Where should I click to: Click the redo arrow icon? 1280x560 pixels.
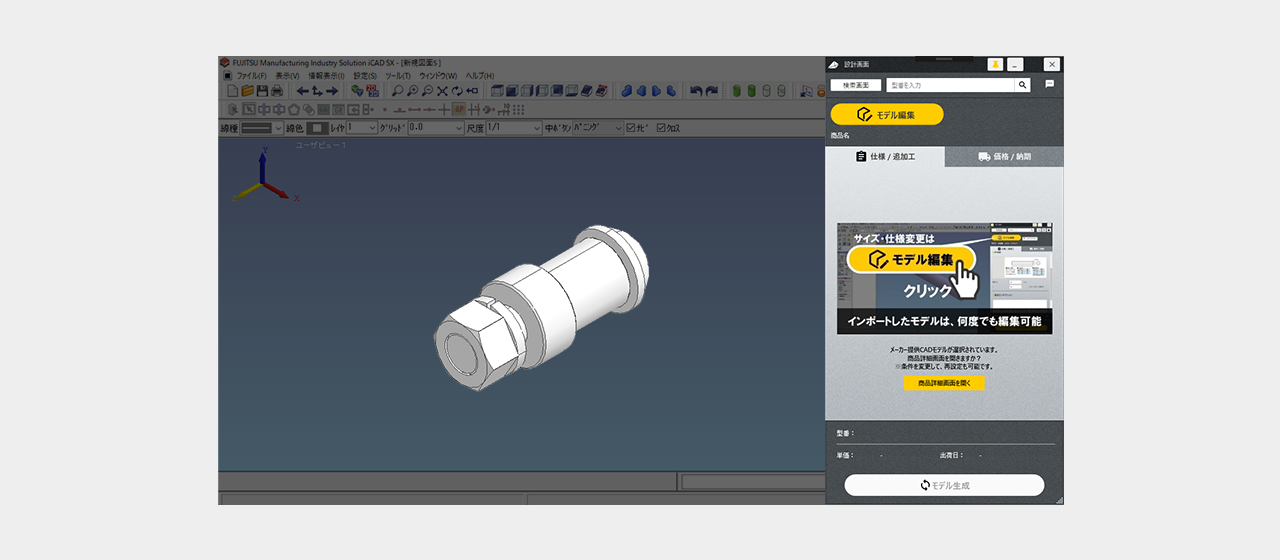[711, 91]
